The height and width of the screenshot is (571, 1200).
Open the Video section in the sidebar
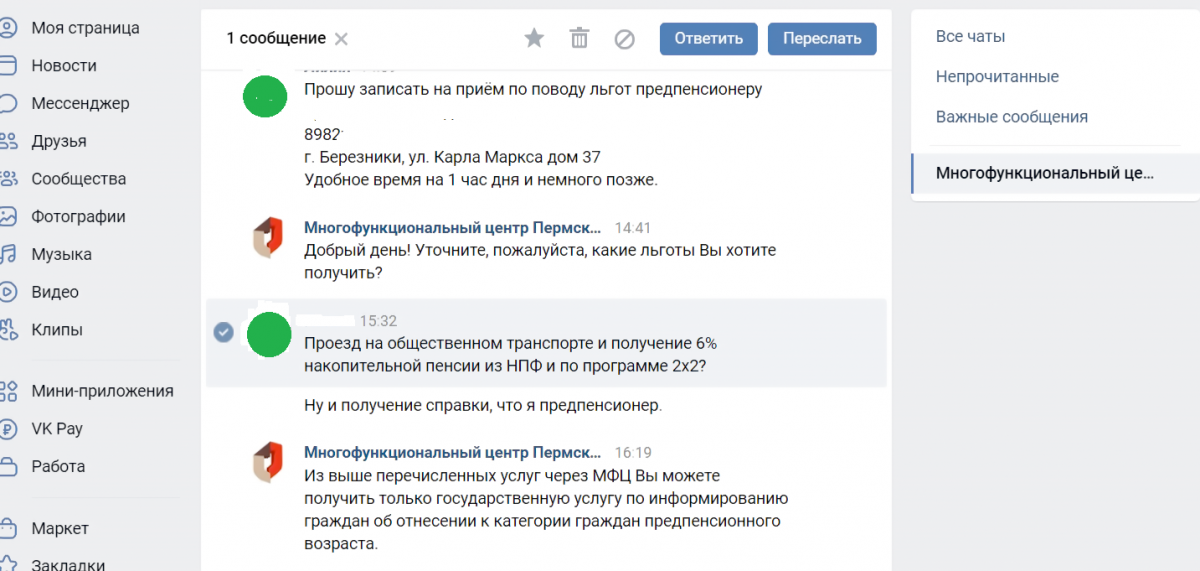click(55, 292)
